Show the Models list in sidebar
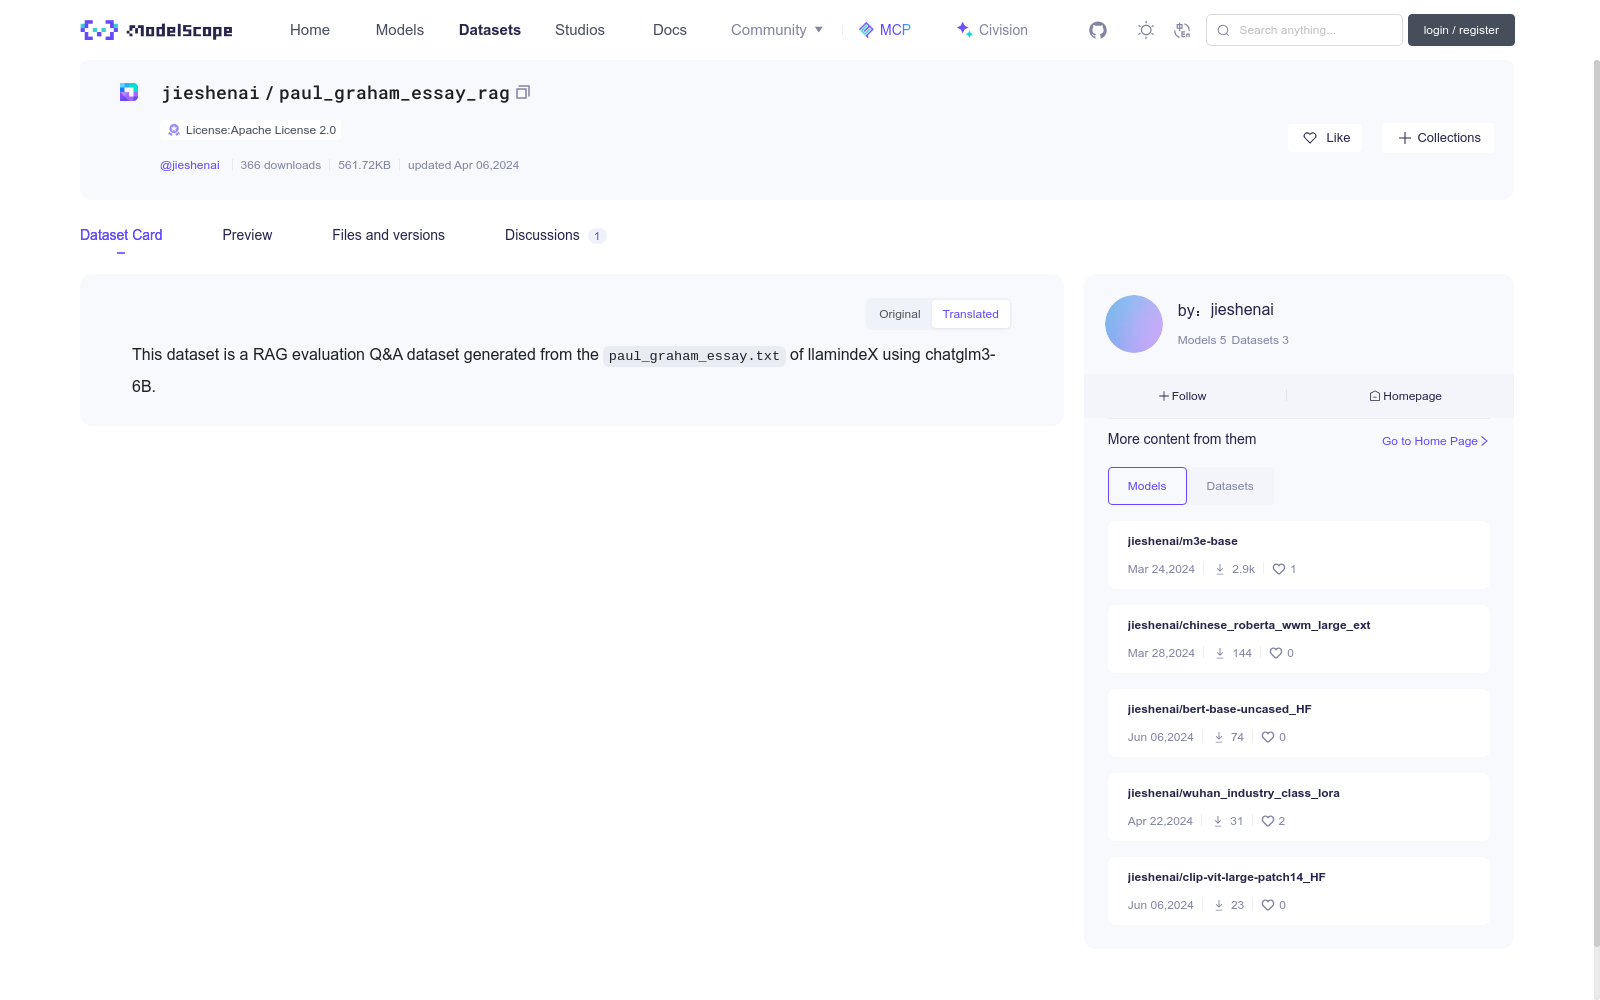The image size is (1600, 1000). pos(1147,486)
